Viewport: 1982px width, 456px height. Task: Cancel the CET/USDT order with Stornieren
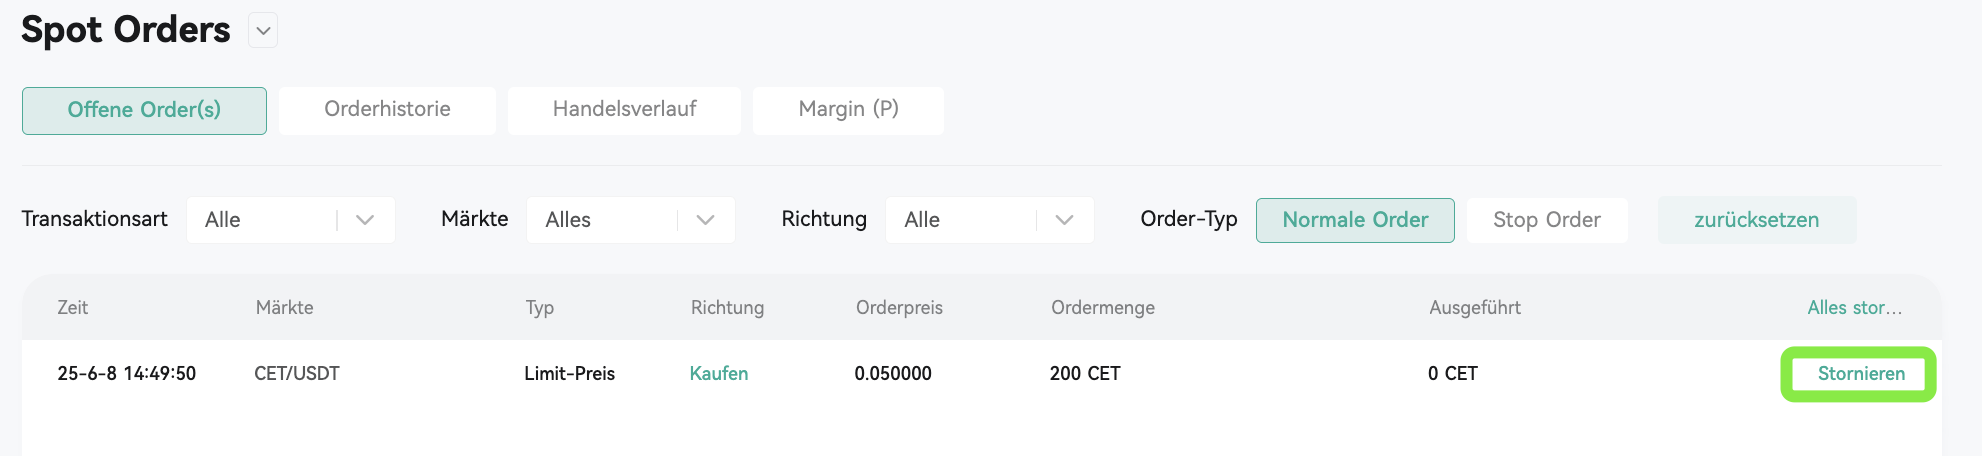[1861, 374]
